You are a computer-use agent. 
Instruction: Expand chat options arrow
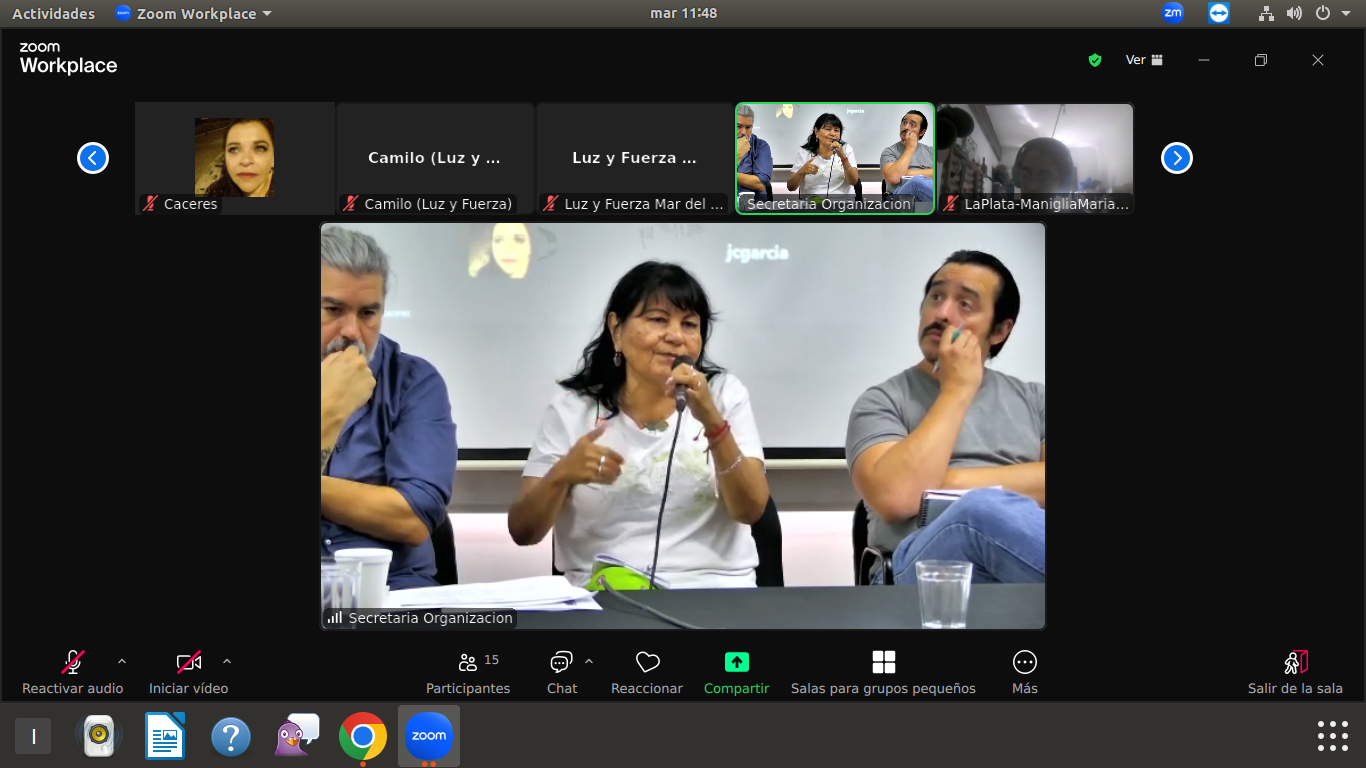(589, 661)
